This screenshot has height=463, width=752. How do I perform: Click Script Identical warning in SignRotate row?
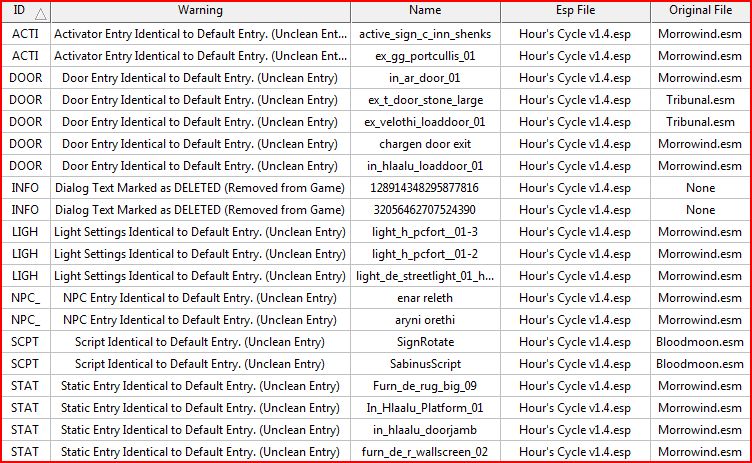[x=200, y=342]
